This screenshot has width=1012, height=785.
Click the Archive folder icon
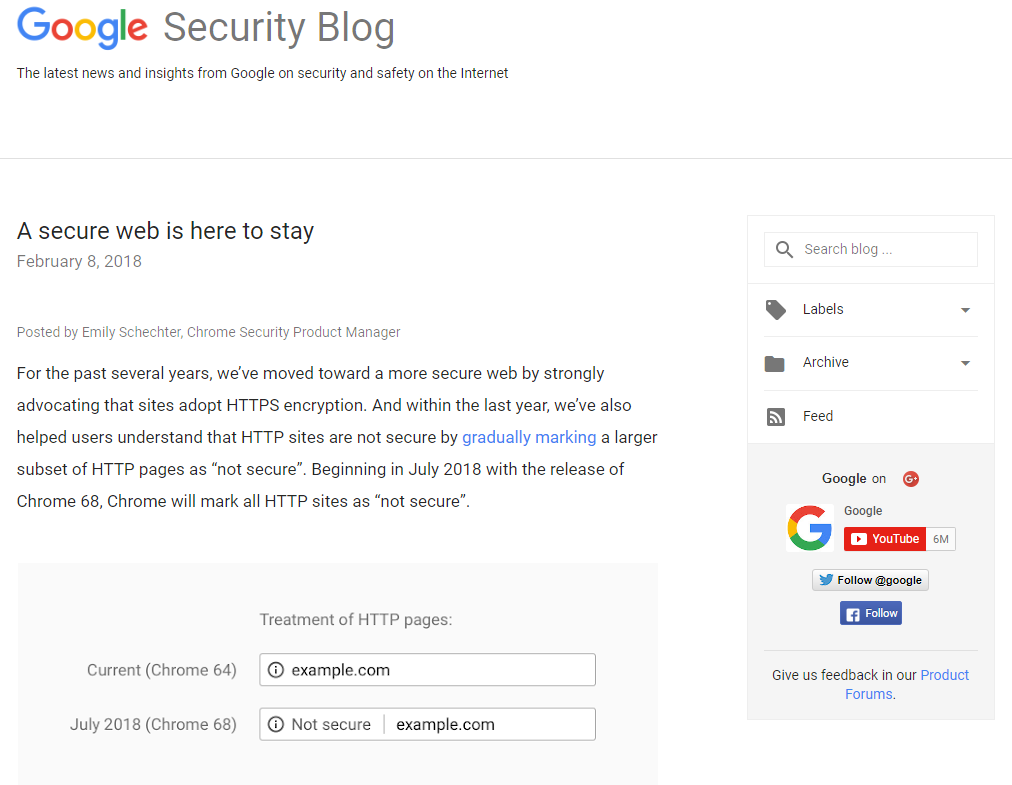pos(775,363)
